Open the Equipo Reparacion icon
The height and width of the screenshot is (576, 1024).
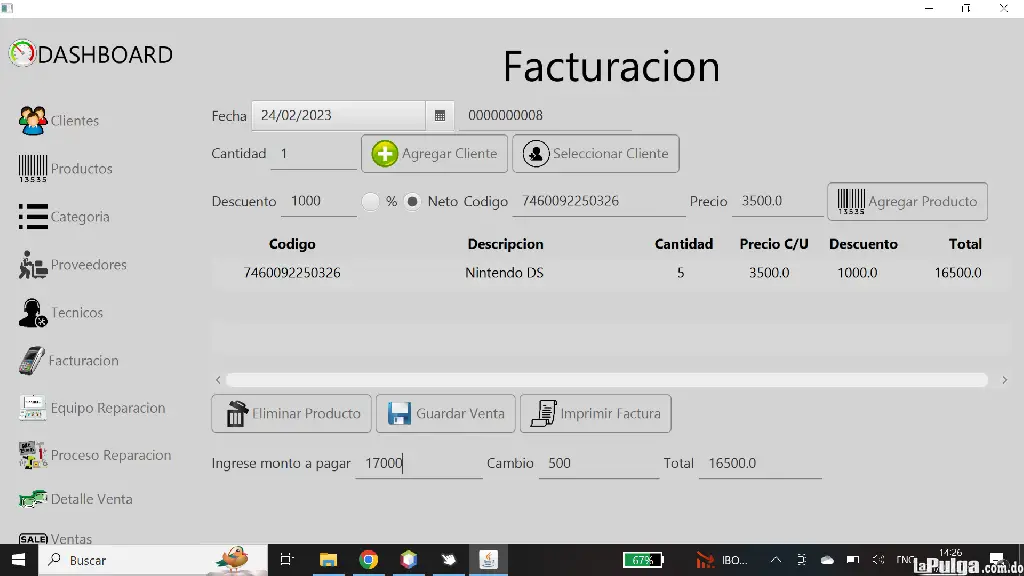(x=33, y=408)
